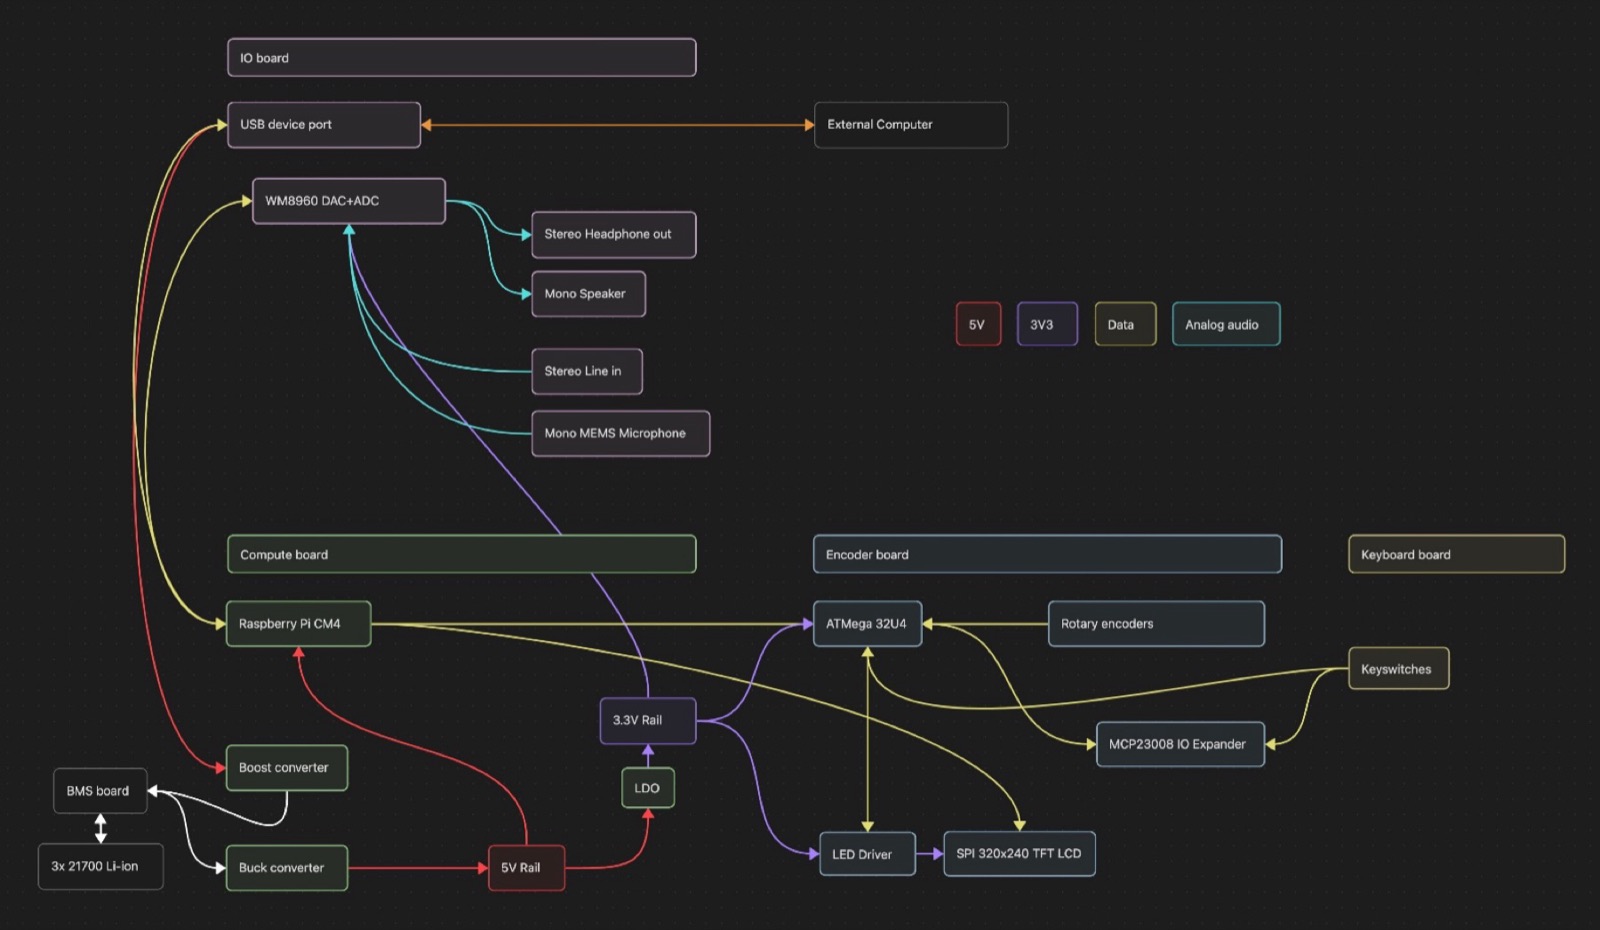Click the Compute board header node
Screen dimensions: 1600x930
coord(462,554)
